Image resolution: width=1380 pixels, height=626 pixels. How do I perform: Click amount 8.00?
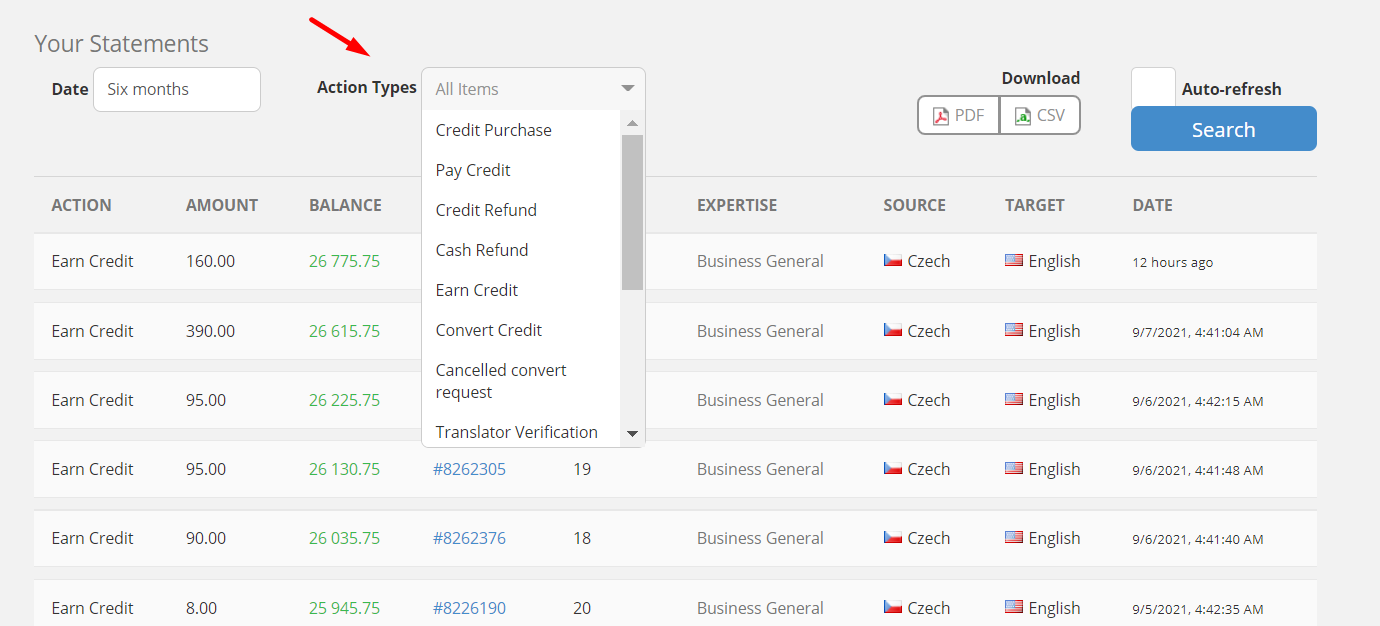(x=201, y=608)
